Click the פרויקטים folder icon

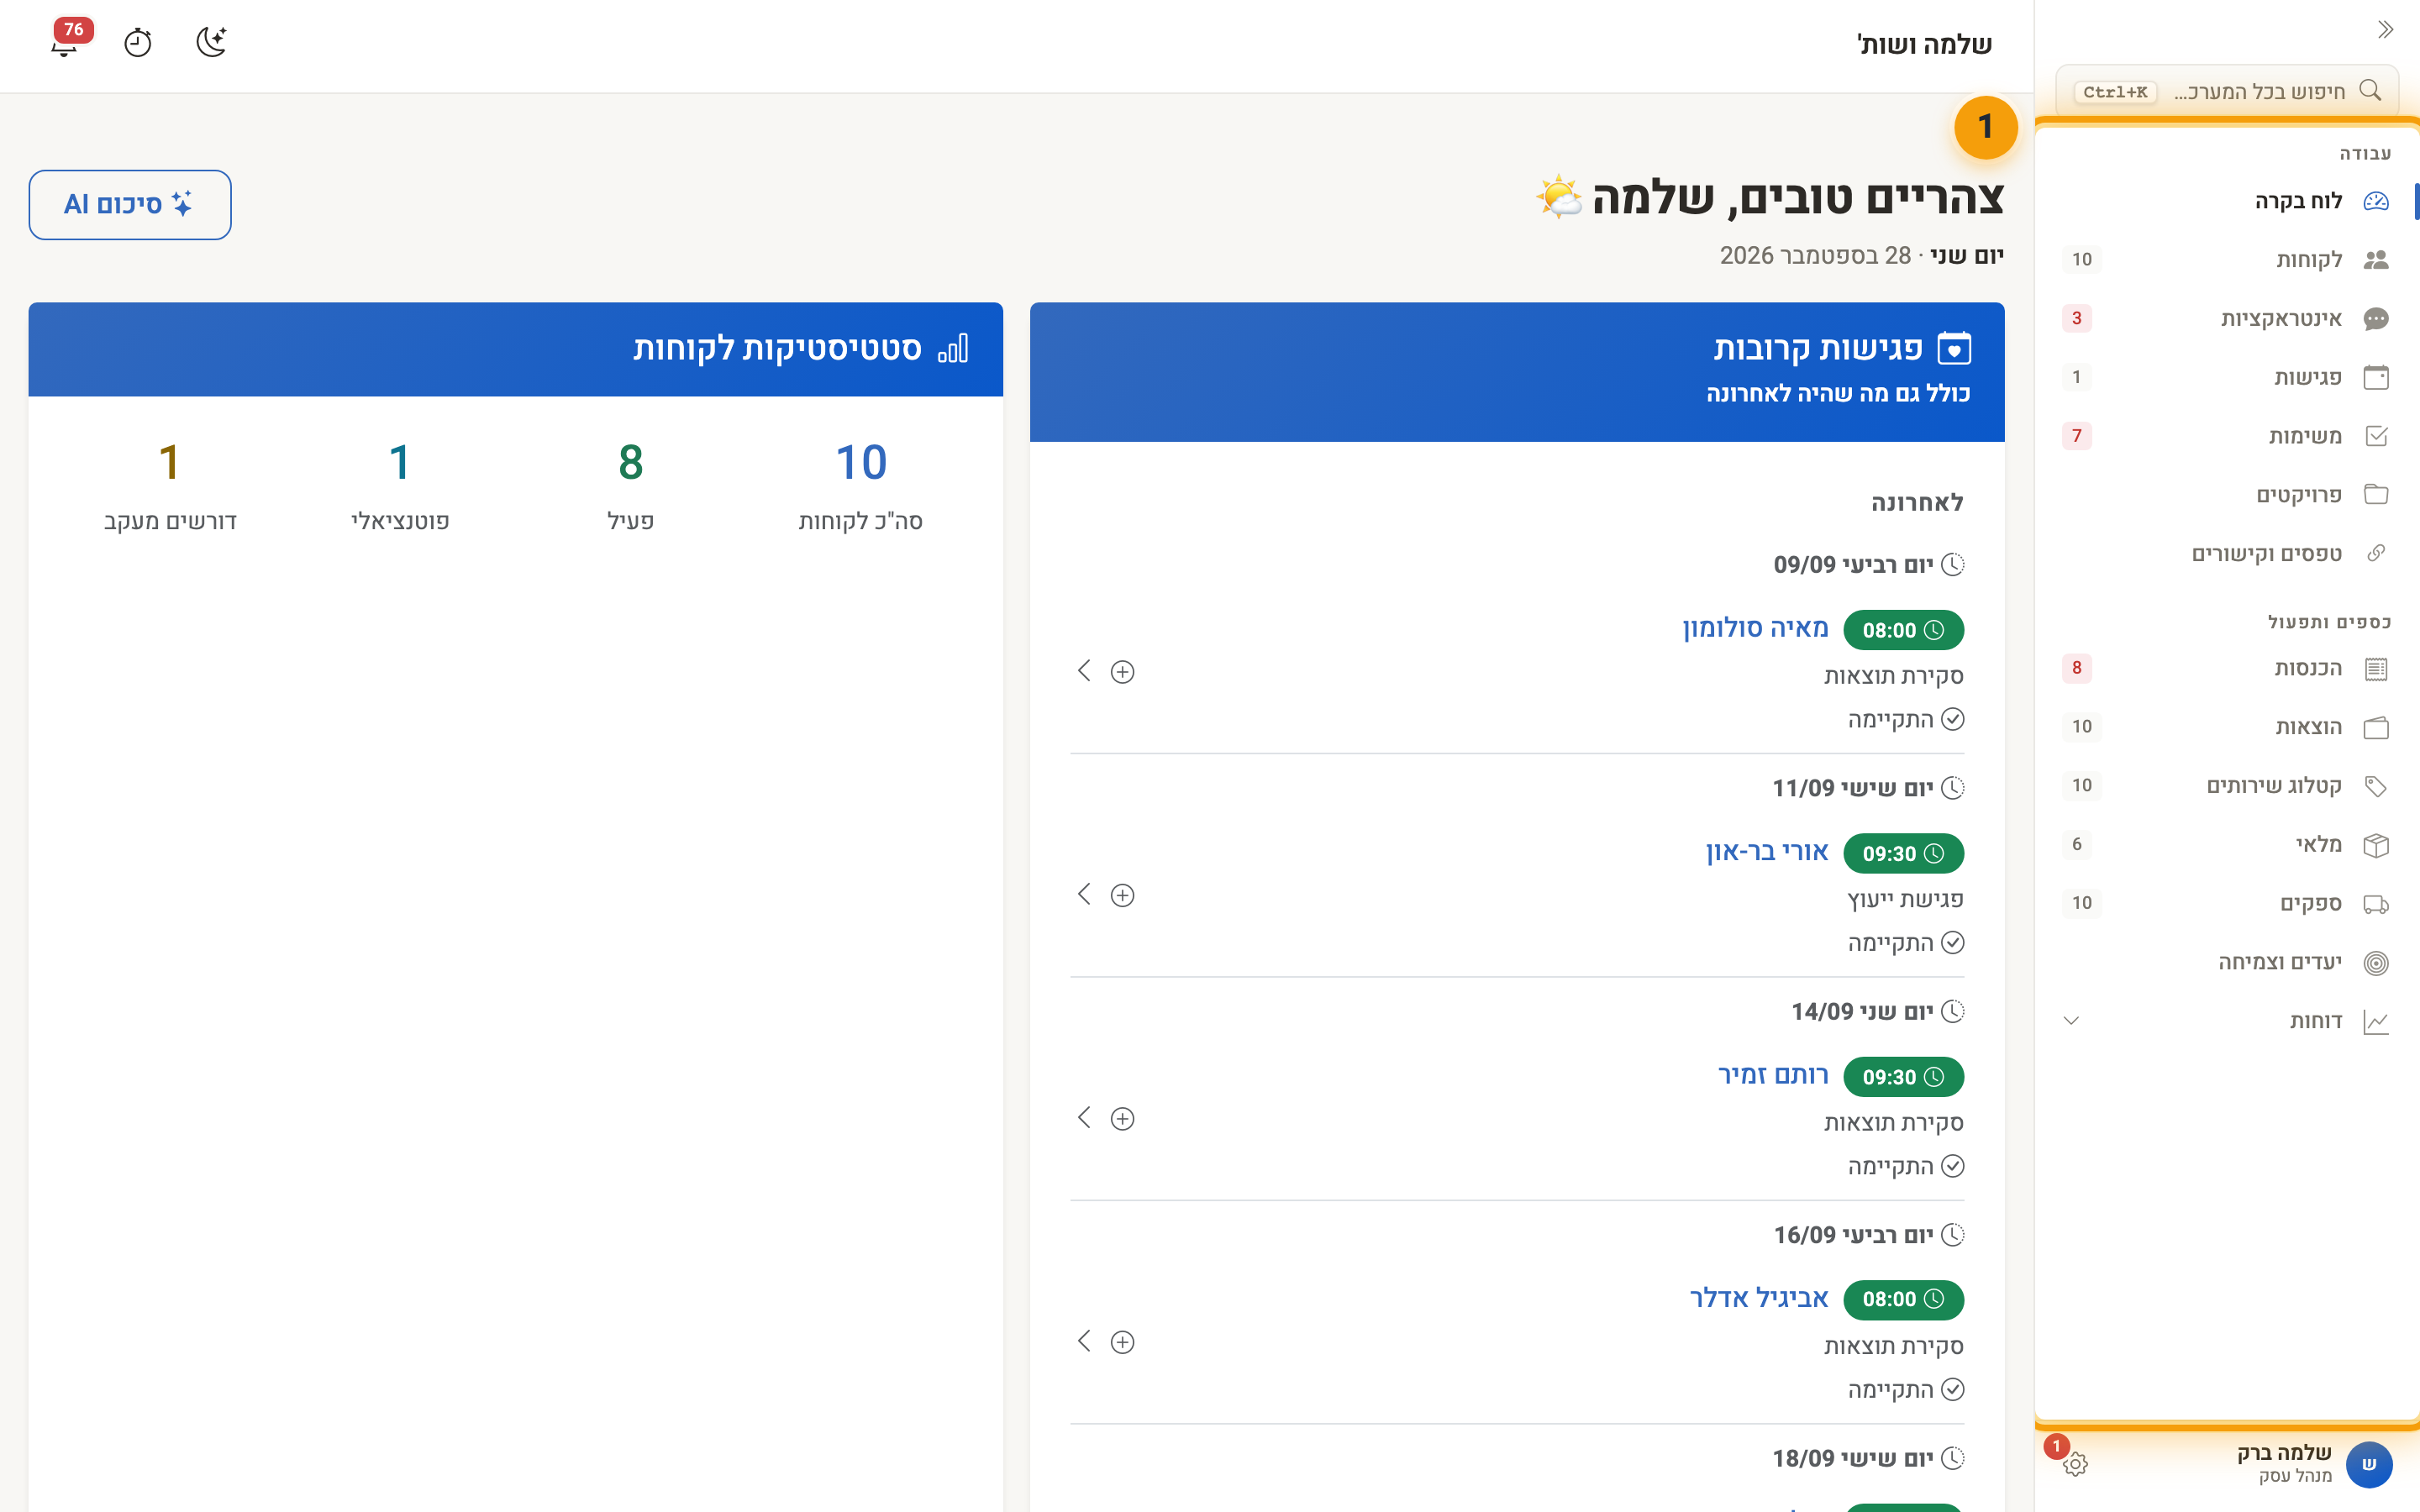pyautogui.click(x=2376, y=495)
